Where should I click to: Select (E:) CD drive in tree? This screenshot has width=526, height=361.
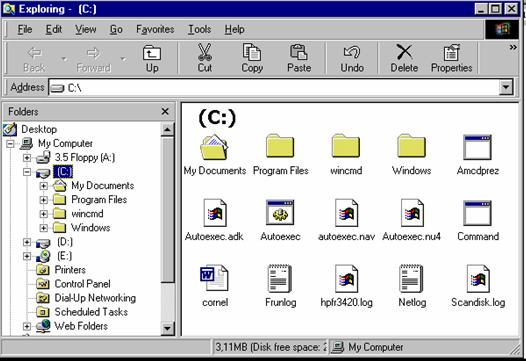point(64,256)
